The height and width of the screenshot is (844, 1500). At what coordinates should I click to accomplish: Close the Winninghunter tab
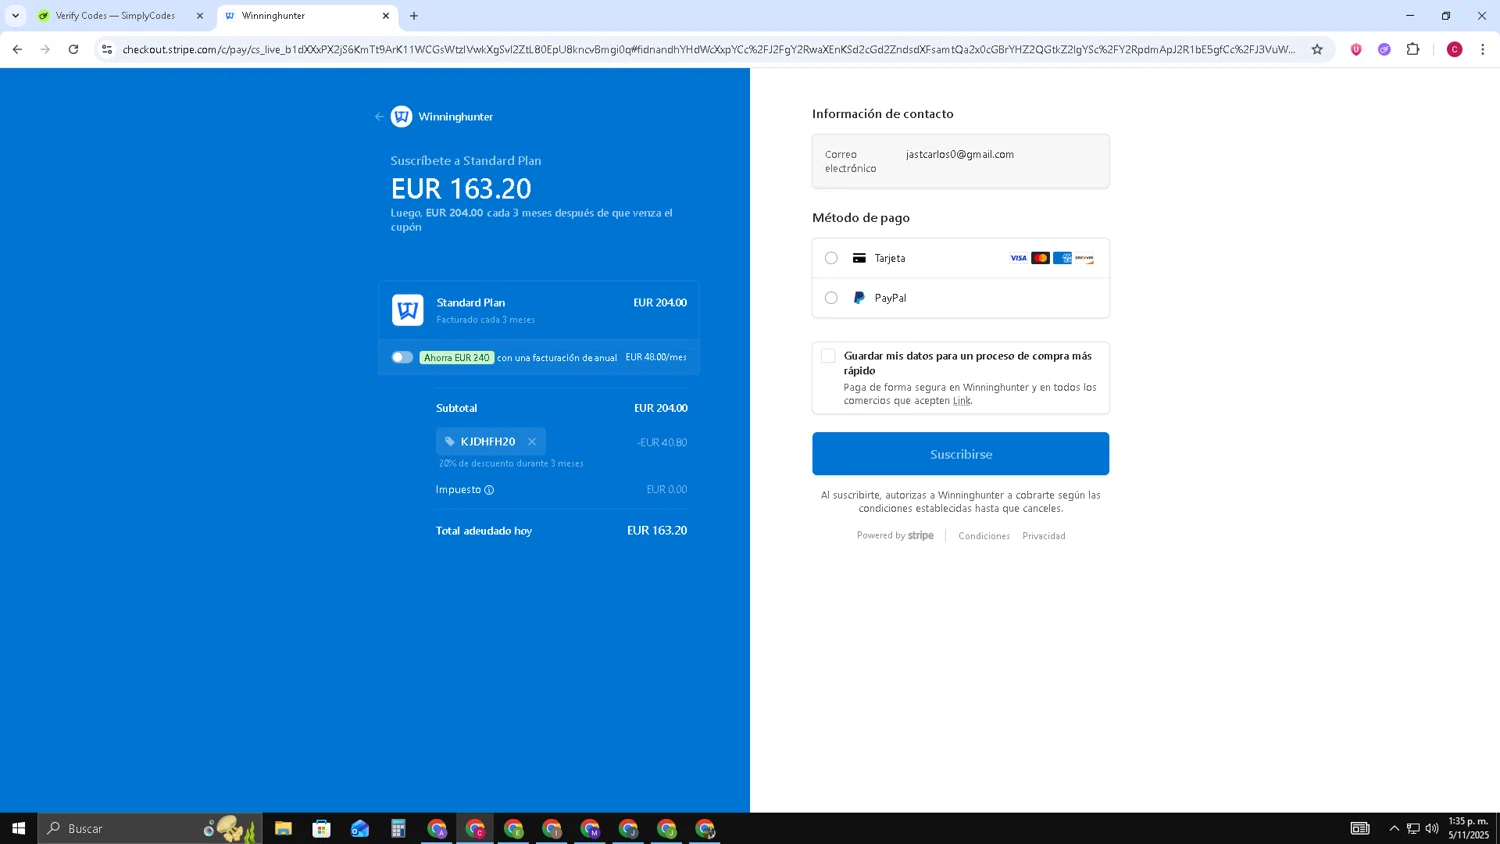pos(385,16)
